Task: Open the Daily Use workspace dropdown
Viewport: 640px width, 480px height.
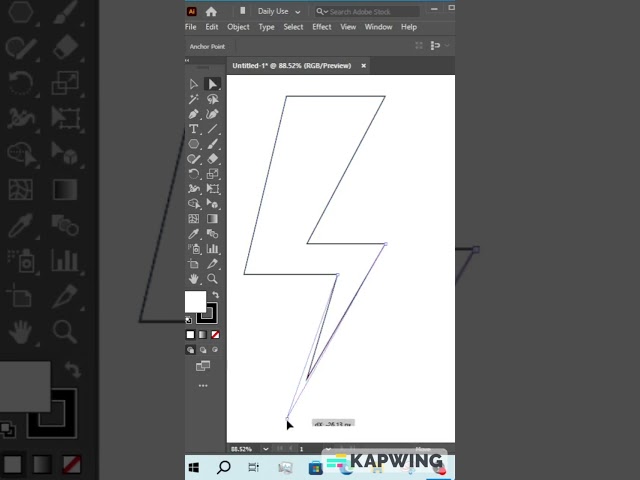Action: [x=279, y=11]
